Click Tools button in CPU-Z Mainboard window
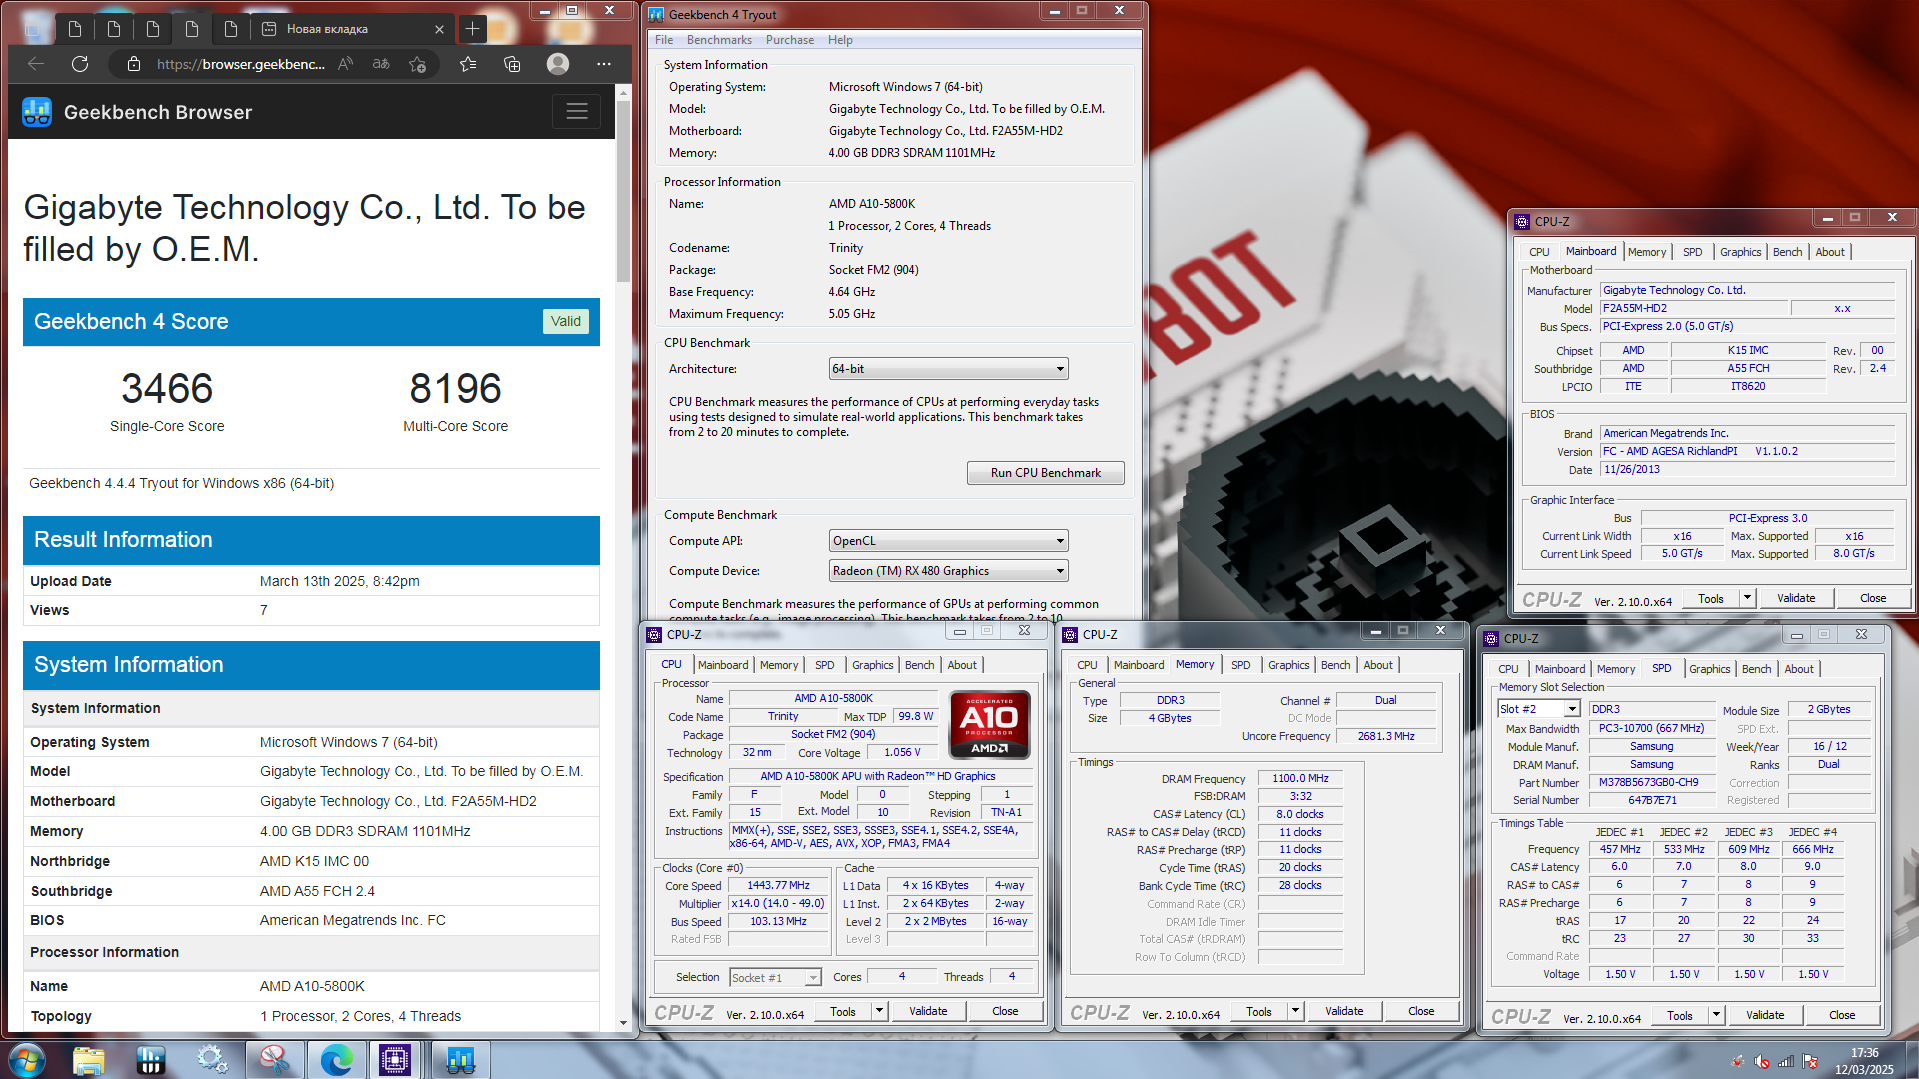 [x=1711, y=598]
